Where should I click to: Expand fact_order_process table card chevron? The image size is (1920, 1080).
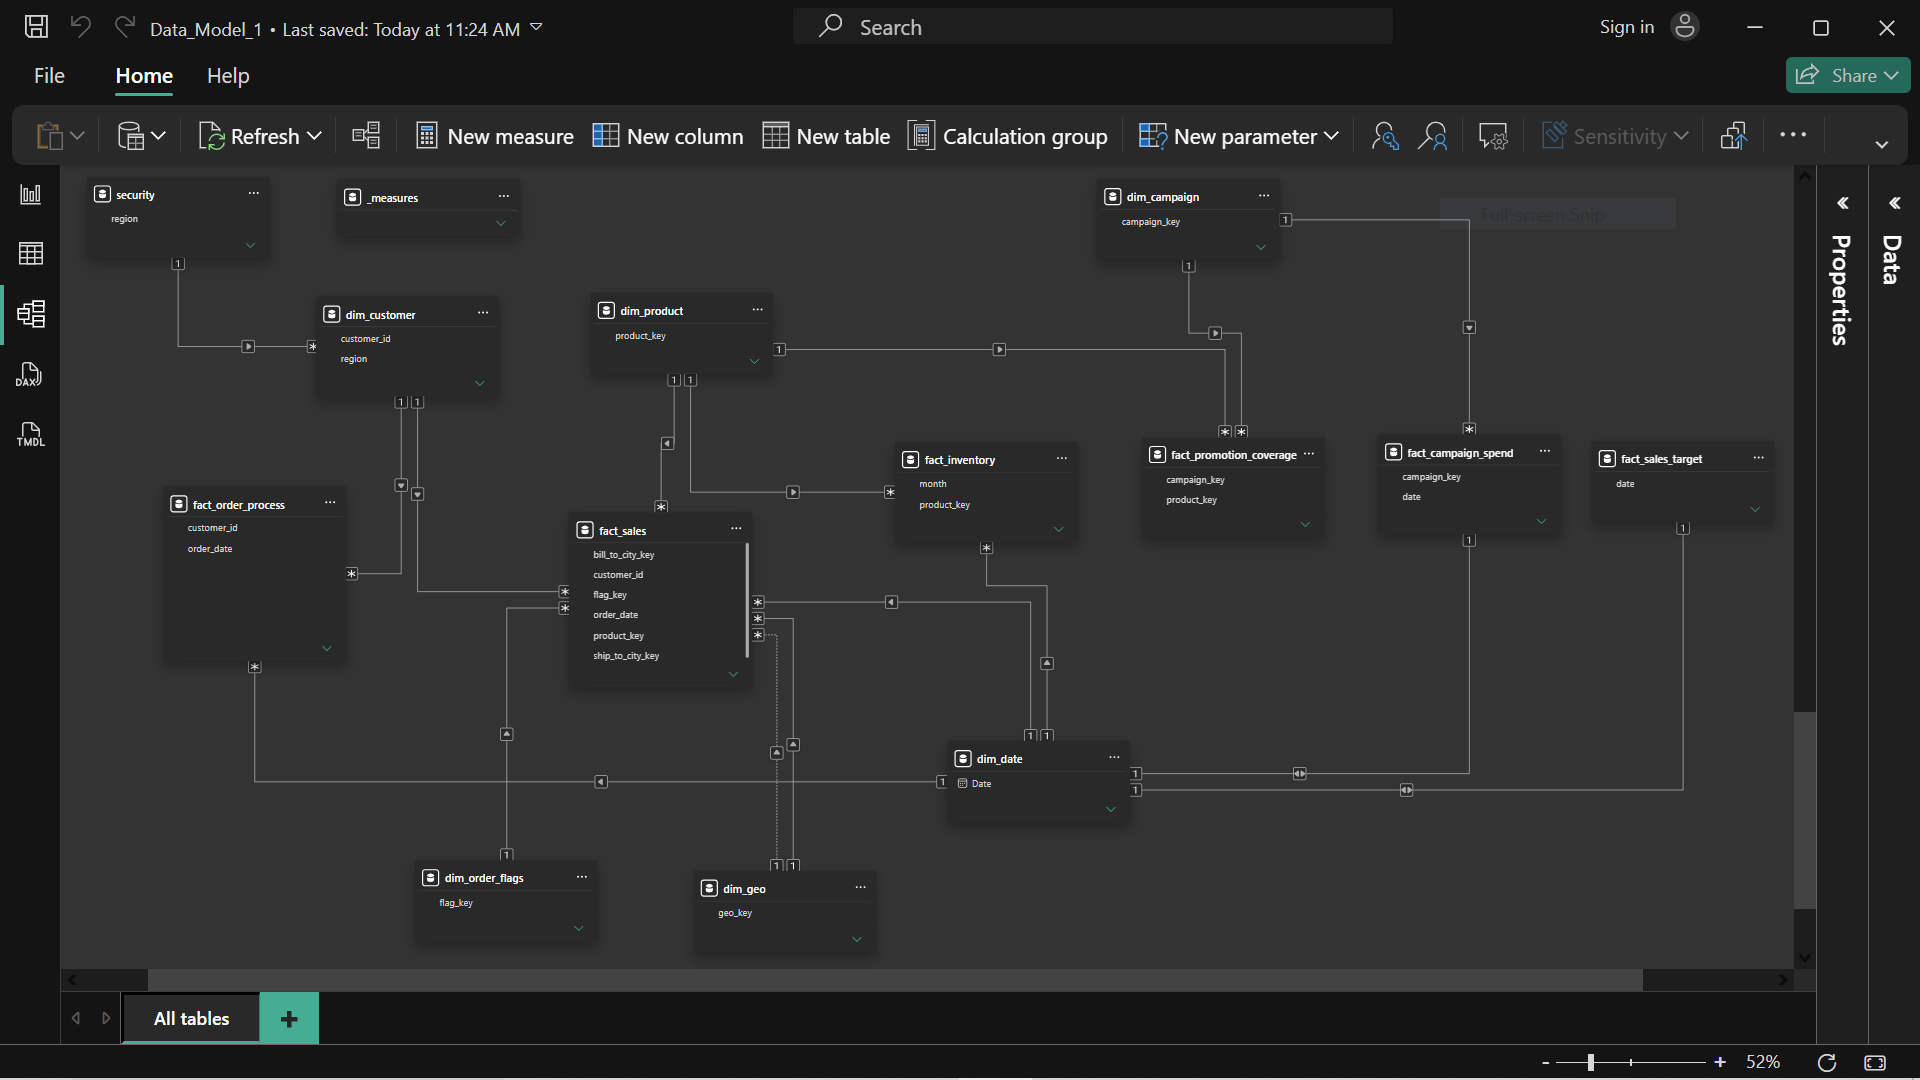[x=327, y=648]
